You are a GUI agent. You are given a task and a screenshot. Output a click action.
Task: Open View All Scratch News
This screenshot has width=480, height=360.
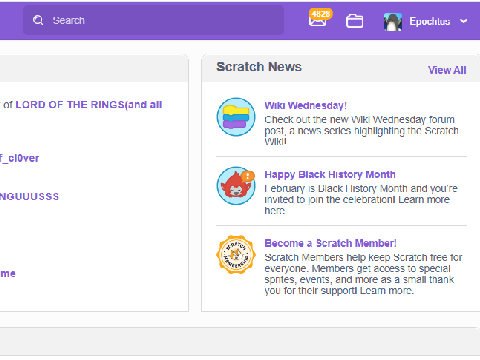coord(447,70)
